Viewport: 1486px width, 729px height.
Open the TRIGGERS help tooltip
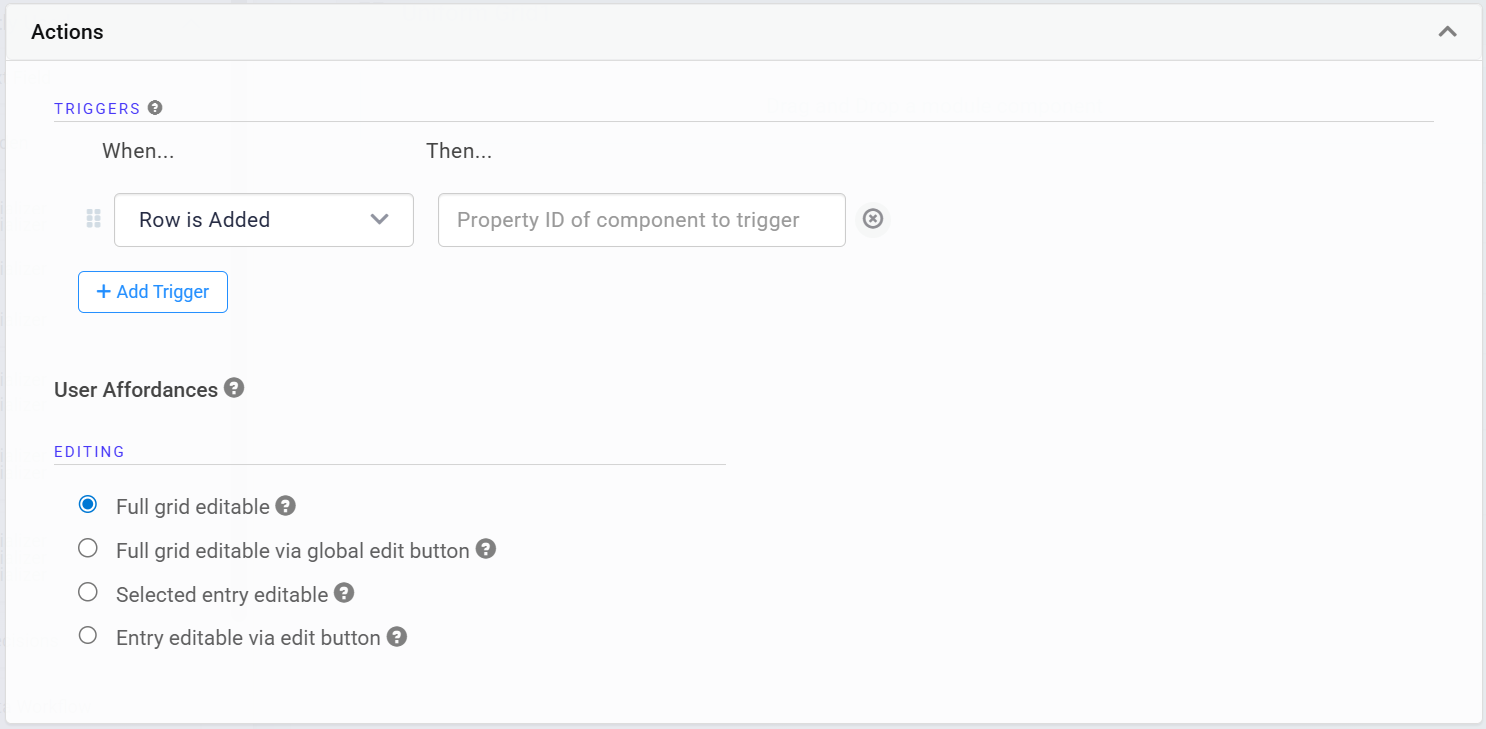tap(154, 107)
